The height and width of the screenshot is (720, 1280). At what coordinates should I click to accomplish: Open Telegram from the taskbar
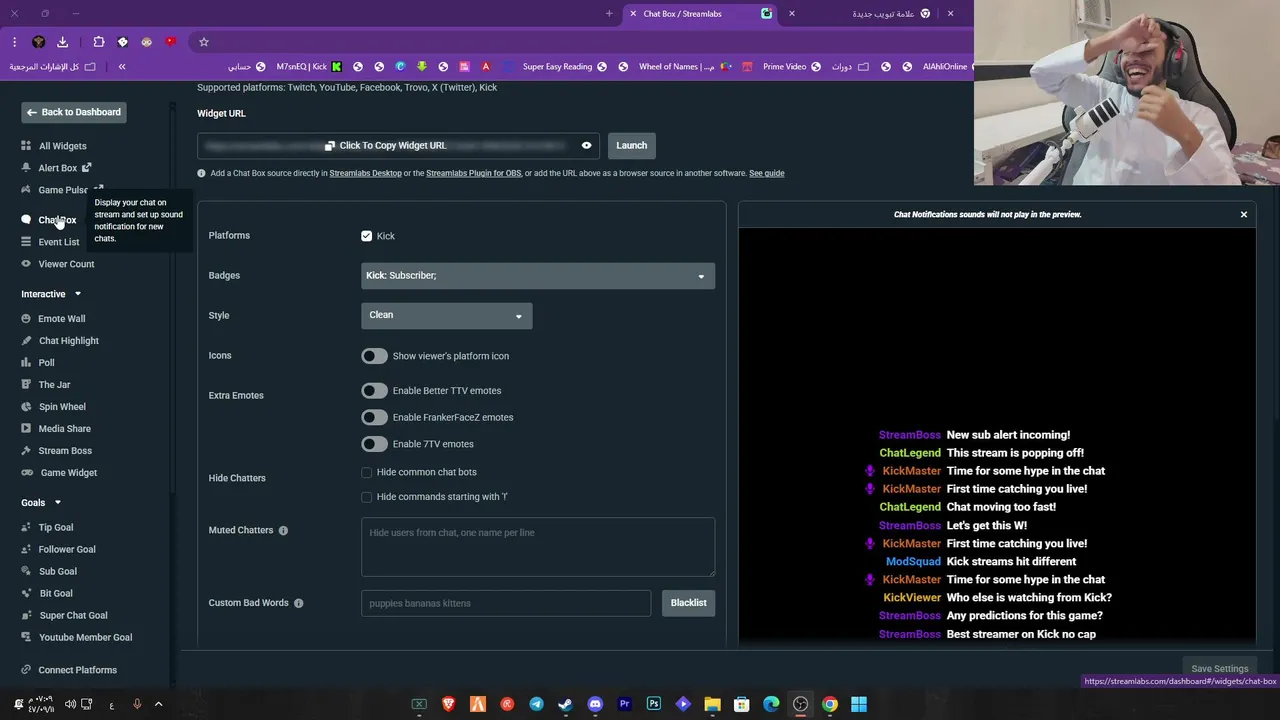(x=537, y=704)
